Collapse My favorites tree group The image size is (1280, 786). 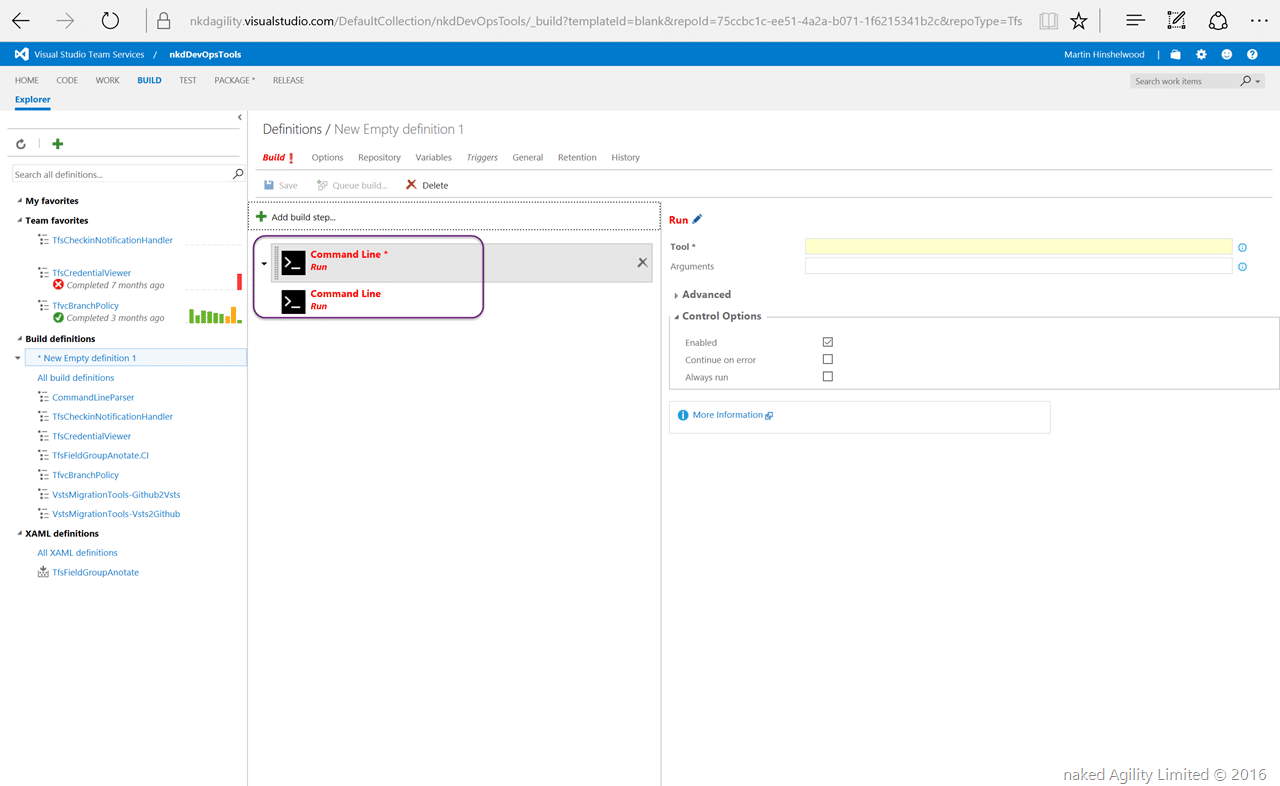click(x=19, y=201)
